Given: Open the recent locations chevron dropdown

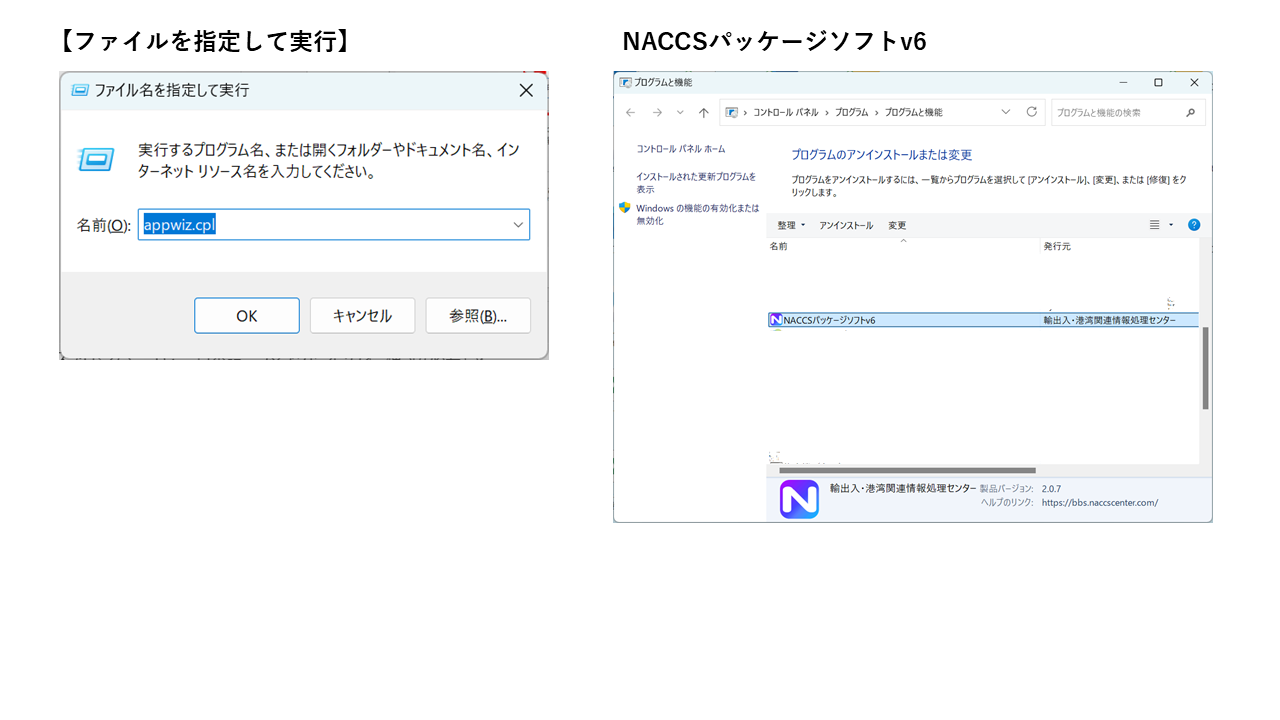Looking at the screenshot, I should [x=681, y=113].
